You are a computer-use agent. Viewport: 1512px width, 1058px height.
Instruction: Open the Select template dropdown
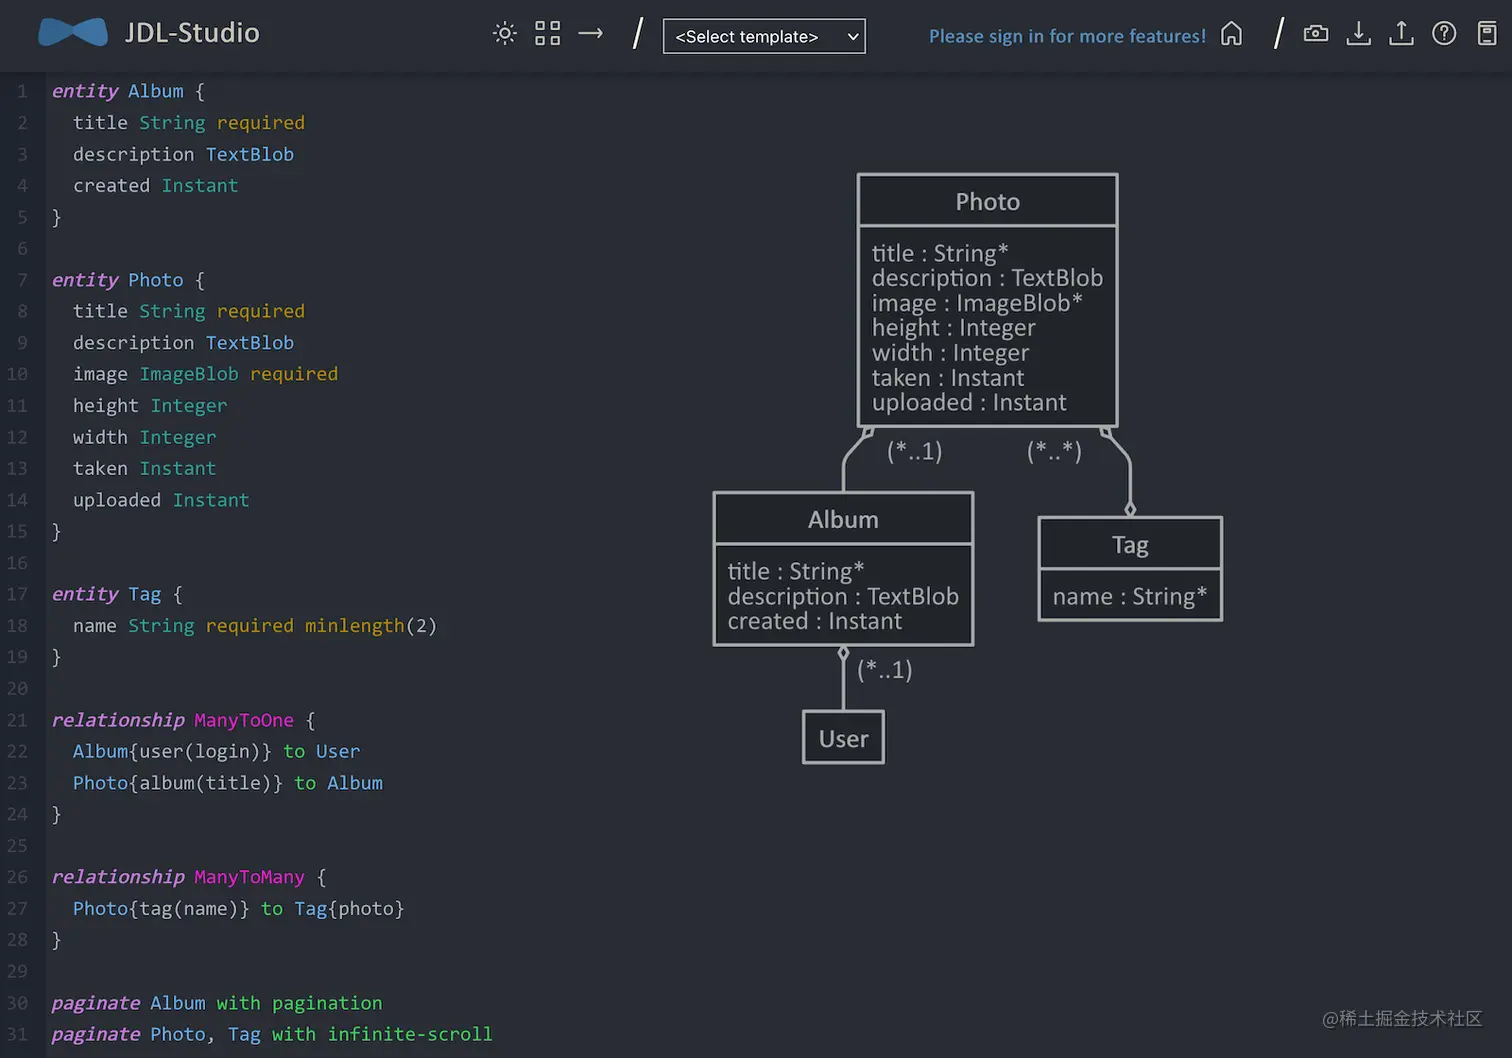point(764,36)
